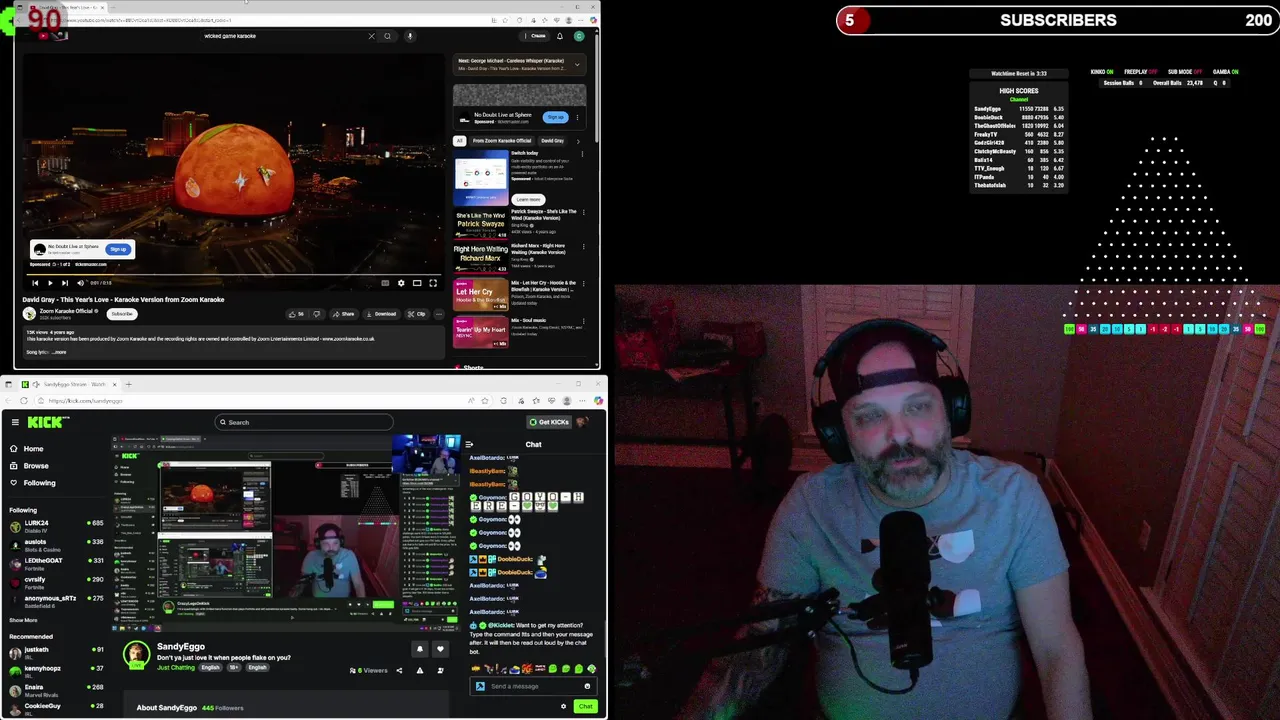Collapse the Kick chat panel

pyautogui.click(x=469, y=445)
